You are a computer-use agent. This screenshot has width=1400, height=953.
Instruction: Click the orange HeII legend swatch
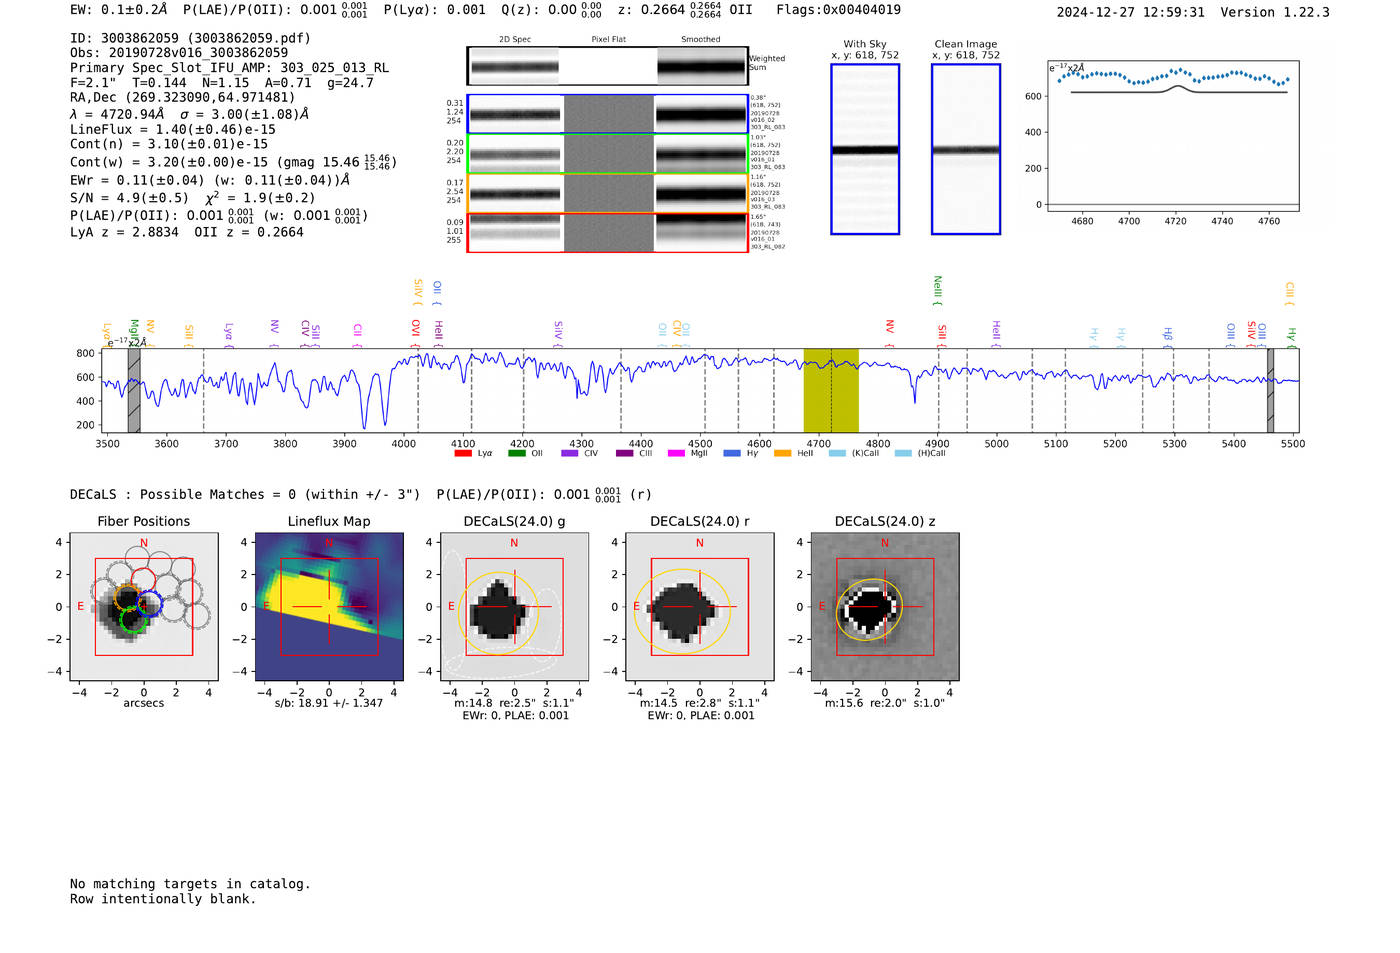tap(782, 453)
